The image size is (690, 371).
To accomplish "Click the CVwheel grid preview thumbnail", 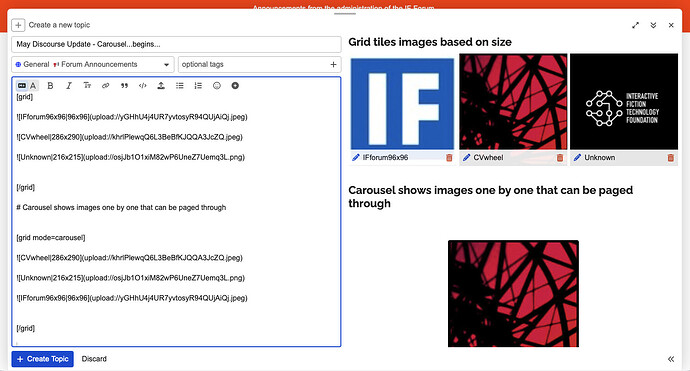I will [x=513, y=102].
